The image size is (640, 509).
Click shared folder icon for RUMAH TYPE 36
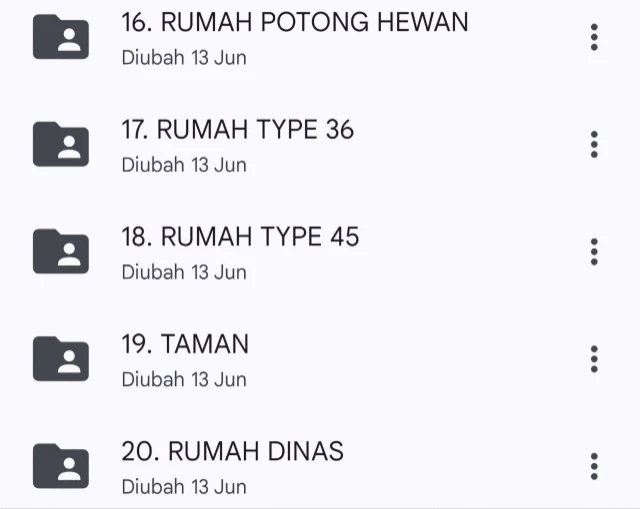tap(60, 144)
